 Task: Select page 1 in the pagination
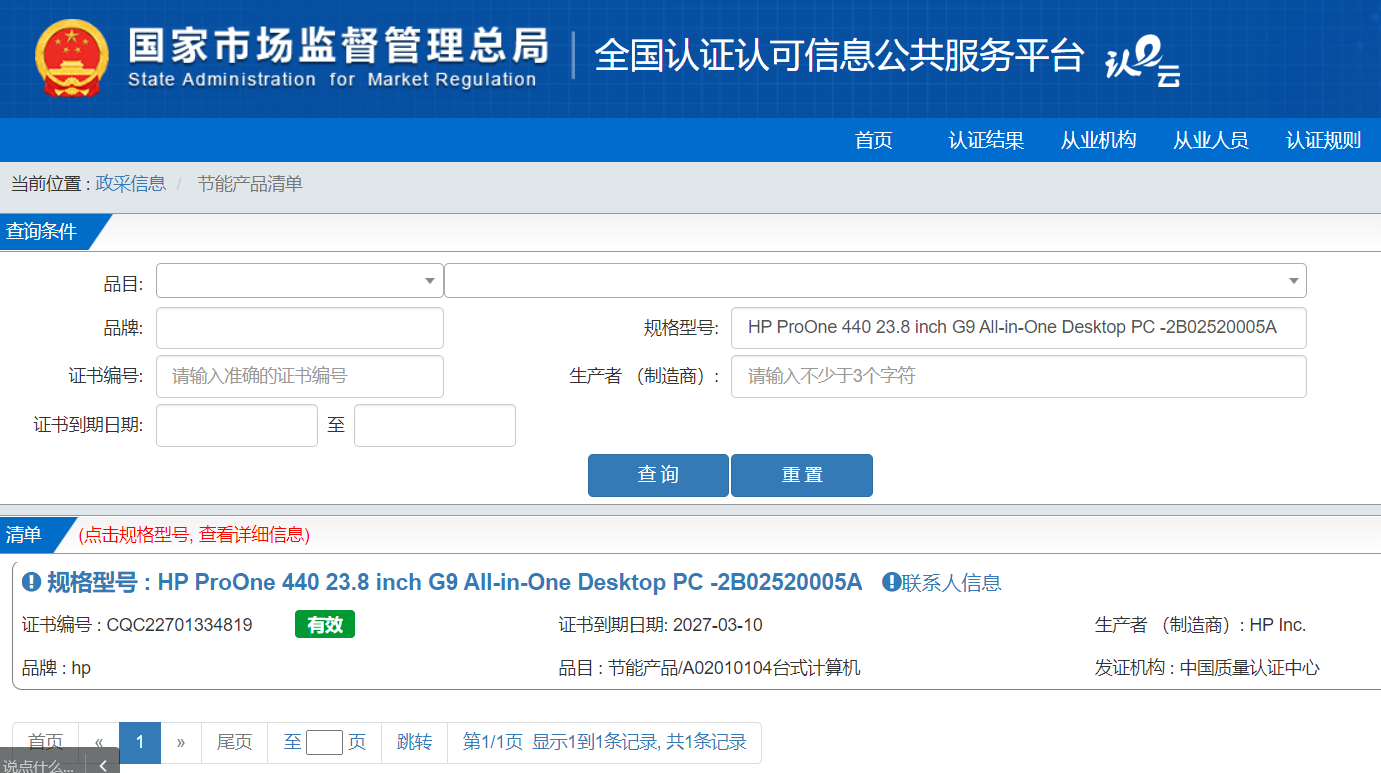(140, 742)
